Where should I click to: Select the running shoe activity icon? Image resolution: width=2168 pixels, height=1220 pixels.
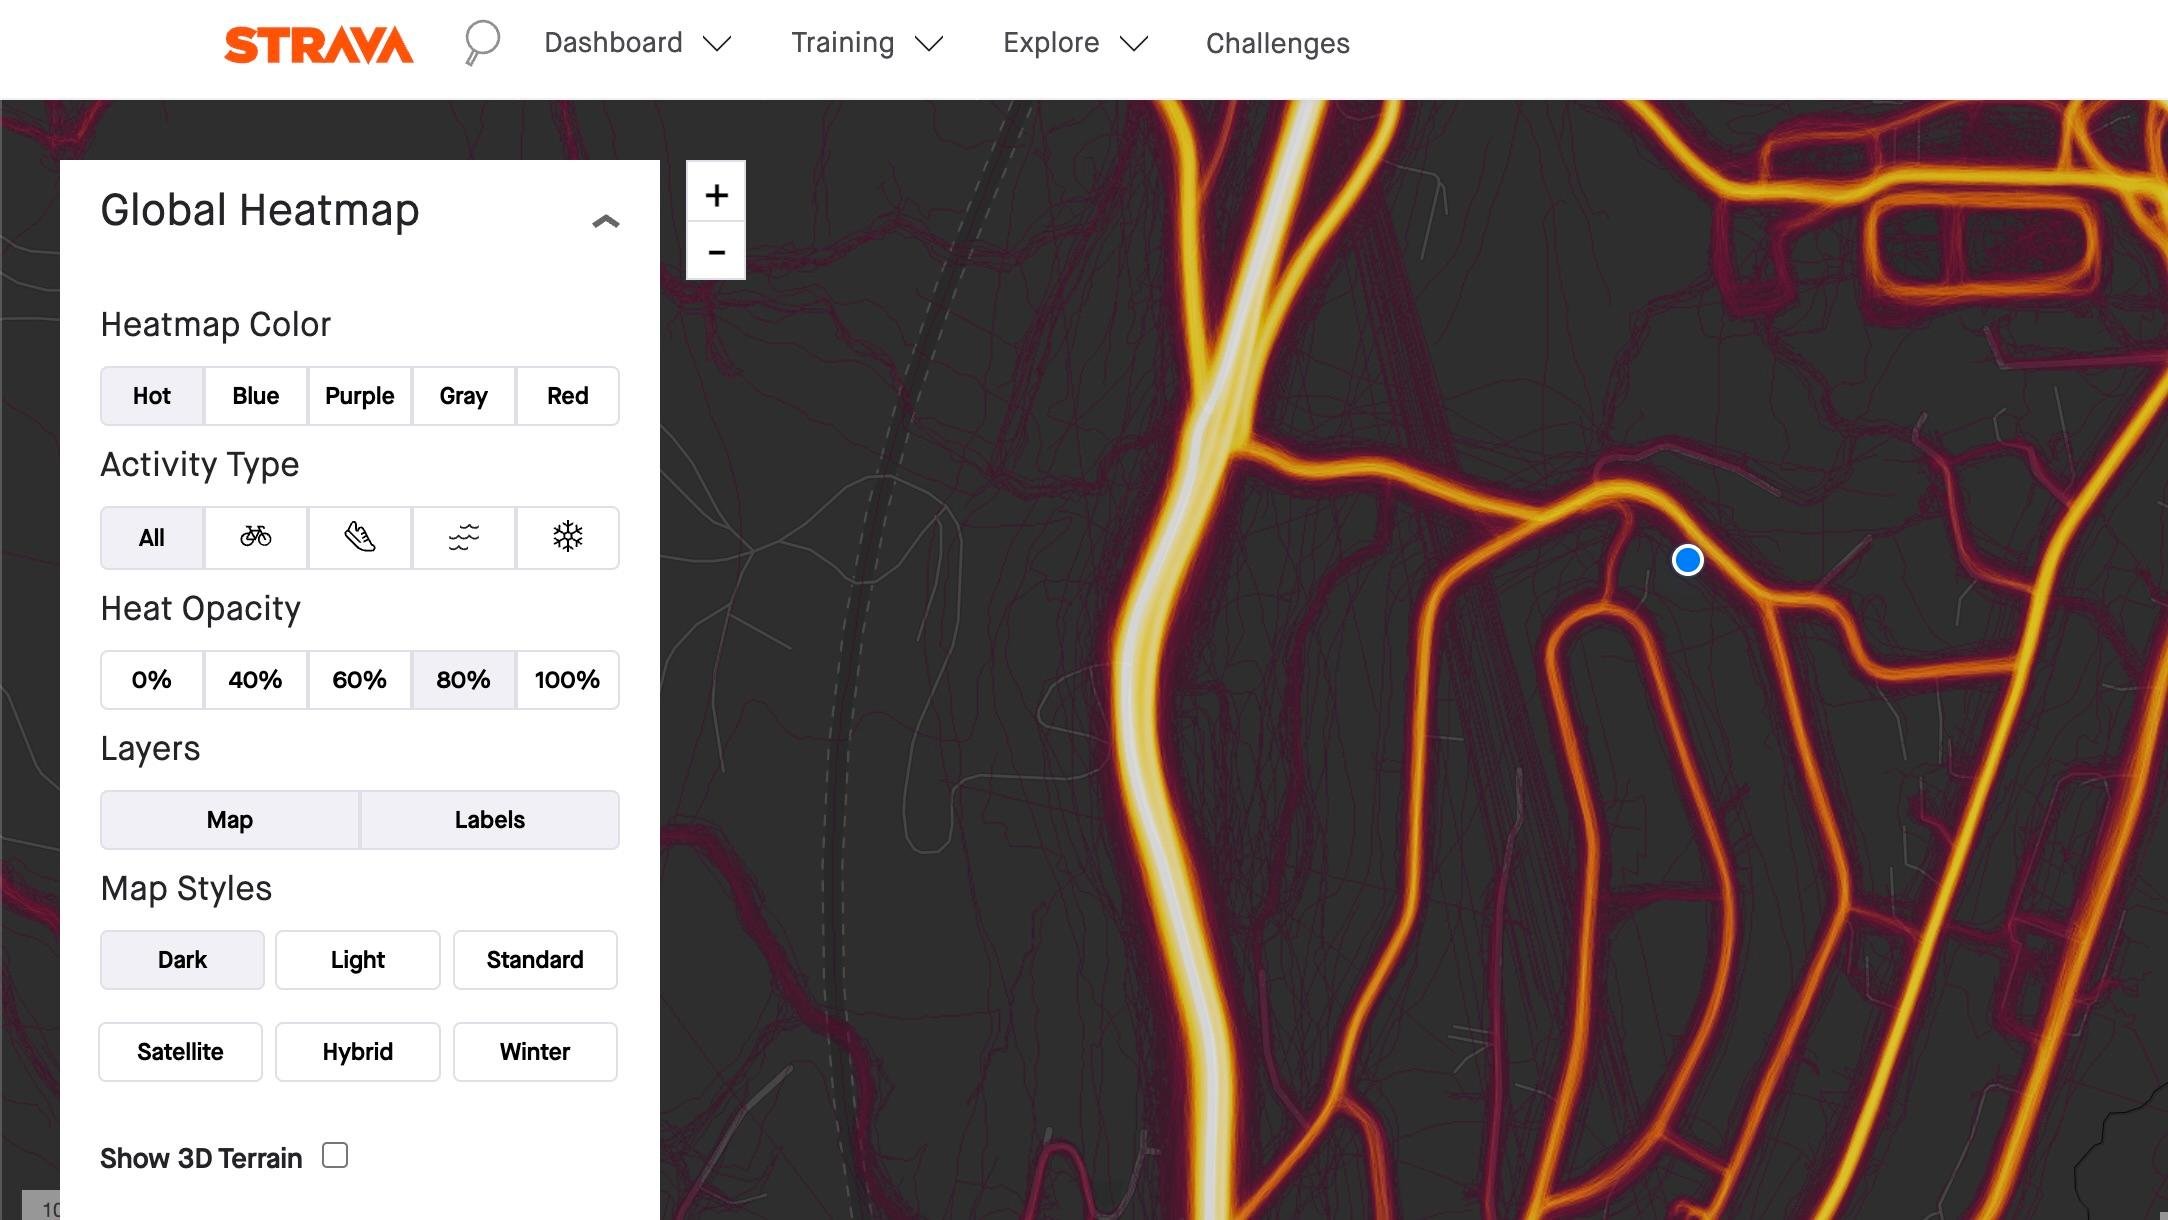[x=360, y=538]
